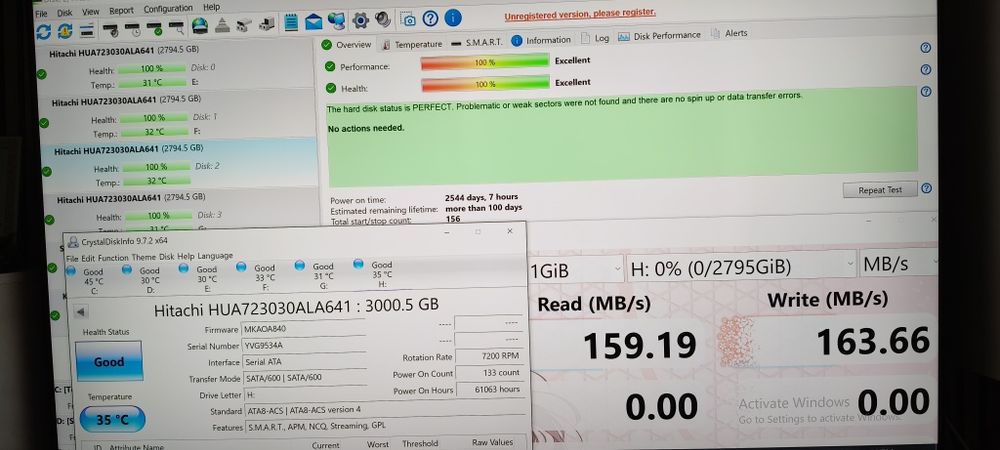Open CrystalDiskInfo Function menu
Viewport: 1000px width, 450px height.
tap(114, 257)
